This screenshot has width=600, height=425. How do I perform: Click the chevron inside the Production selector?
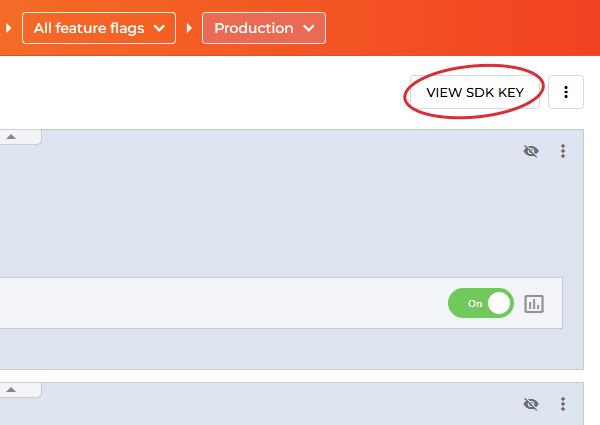(x=309, y=28)
